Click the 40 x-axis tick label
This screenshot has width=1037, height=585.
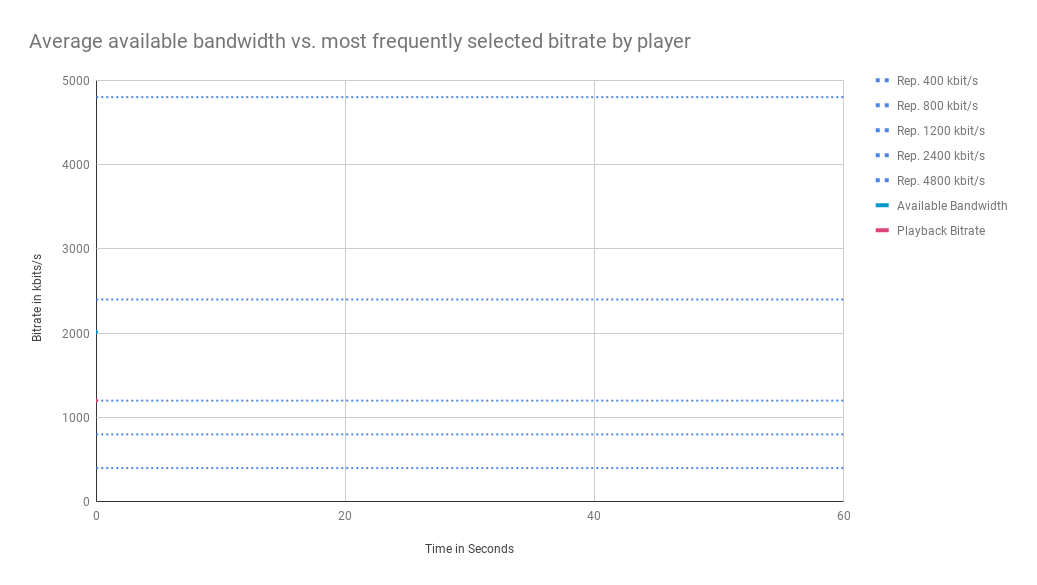(594, 516)
